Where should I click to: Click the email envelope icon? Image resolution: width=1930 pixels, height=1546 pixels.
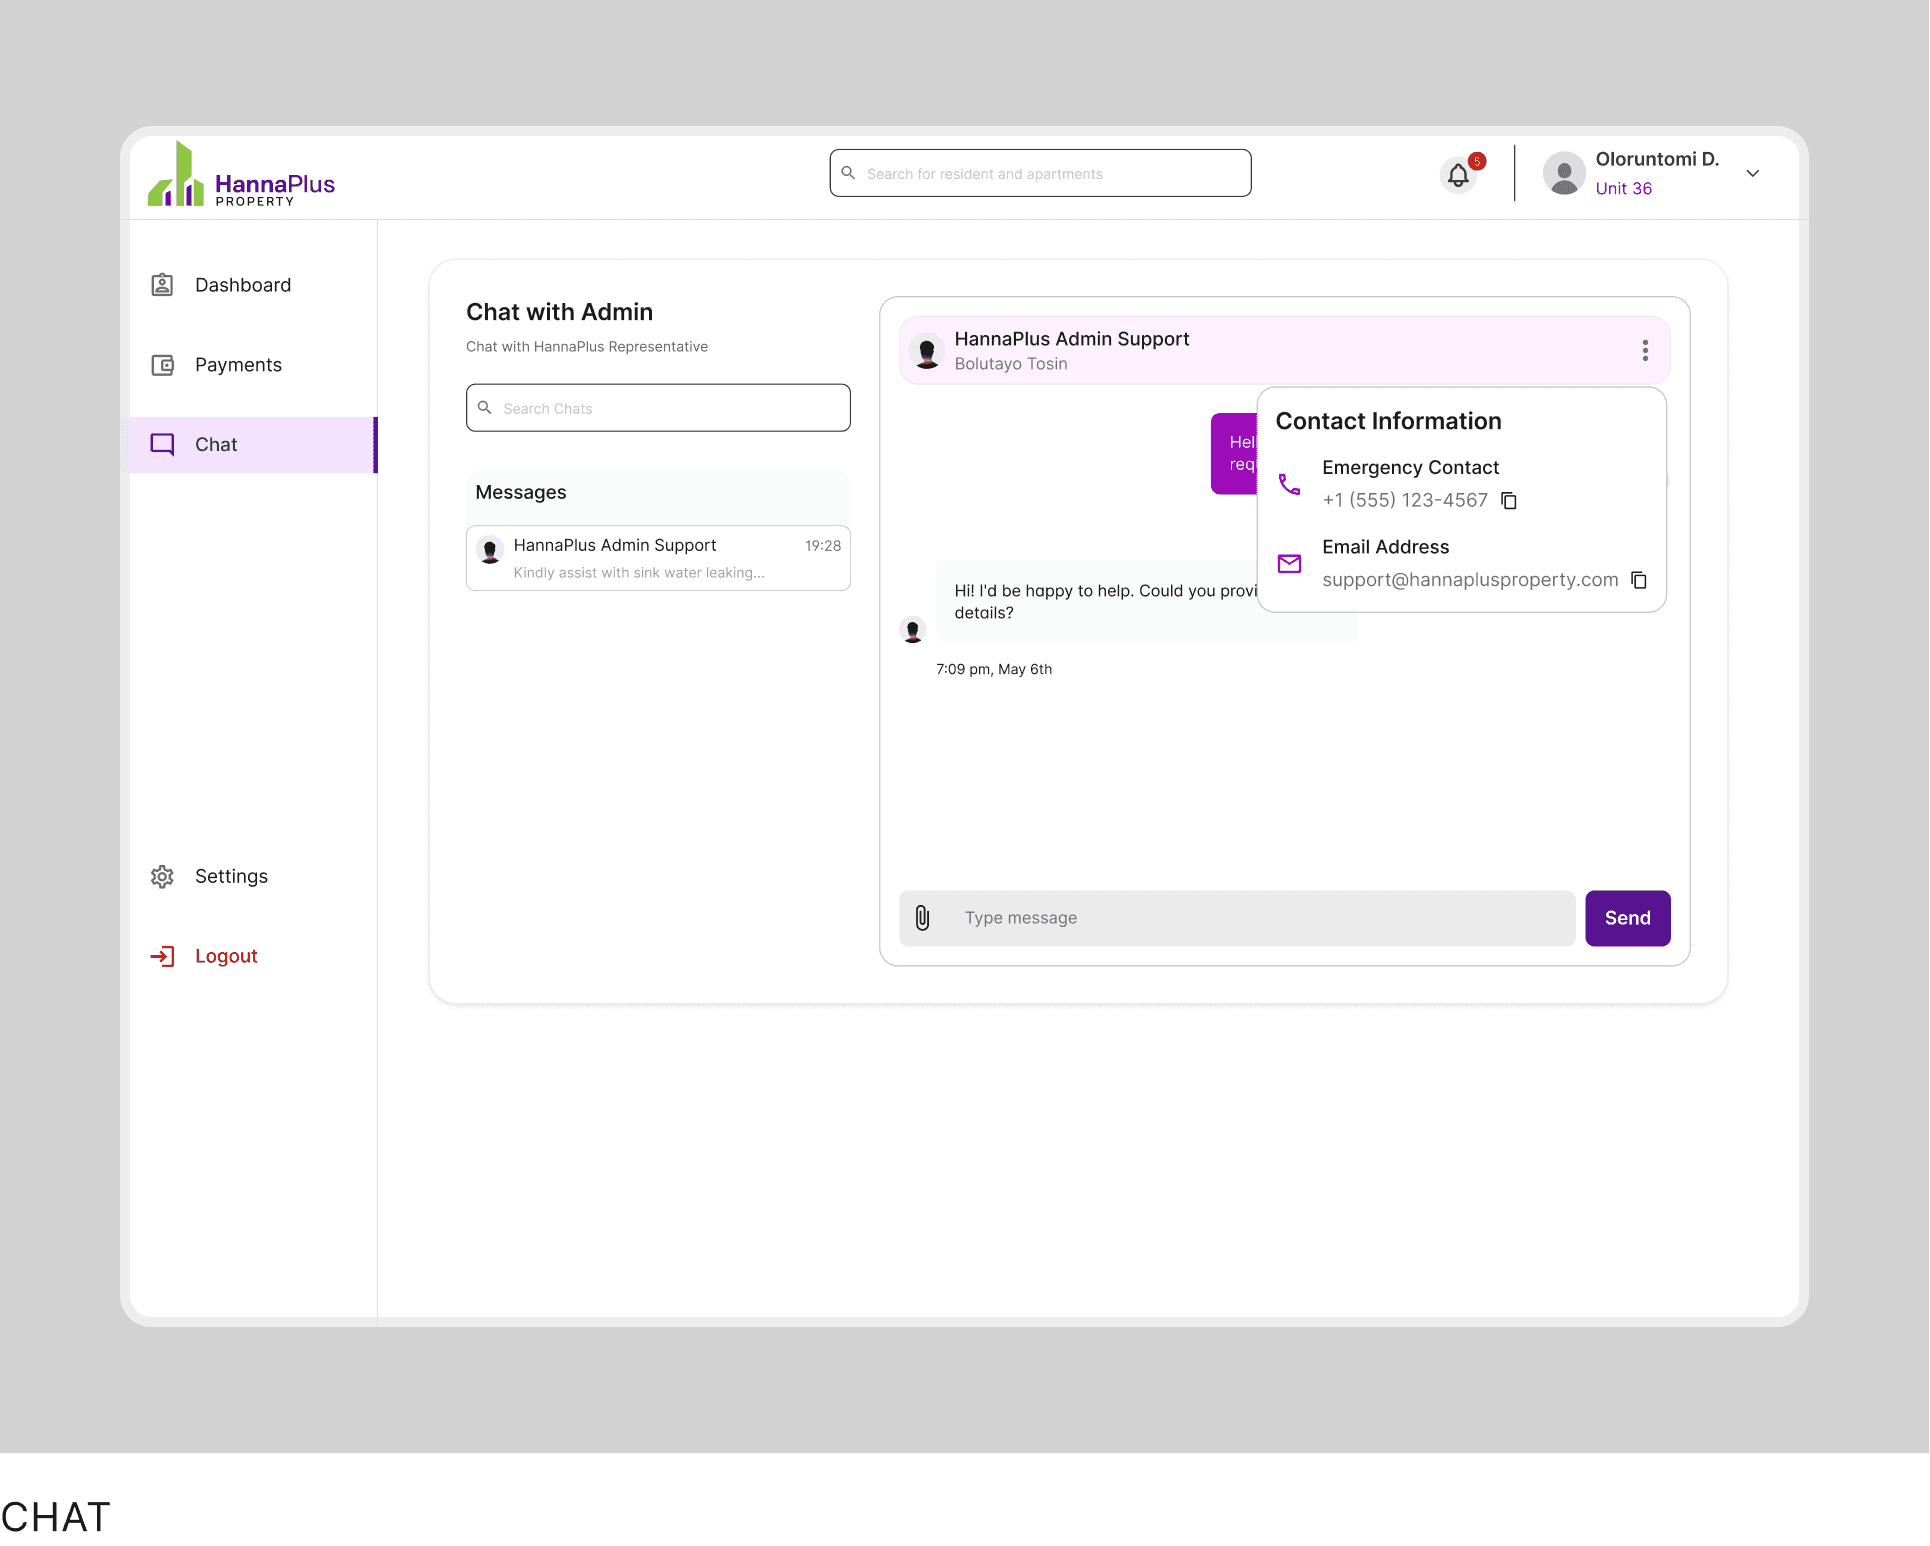(x=1289, y=564)
